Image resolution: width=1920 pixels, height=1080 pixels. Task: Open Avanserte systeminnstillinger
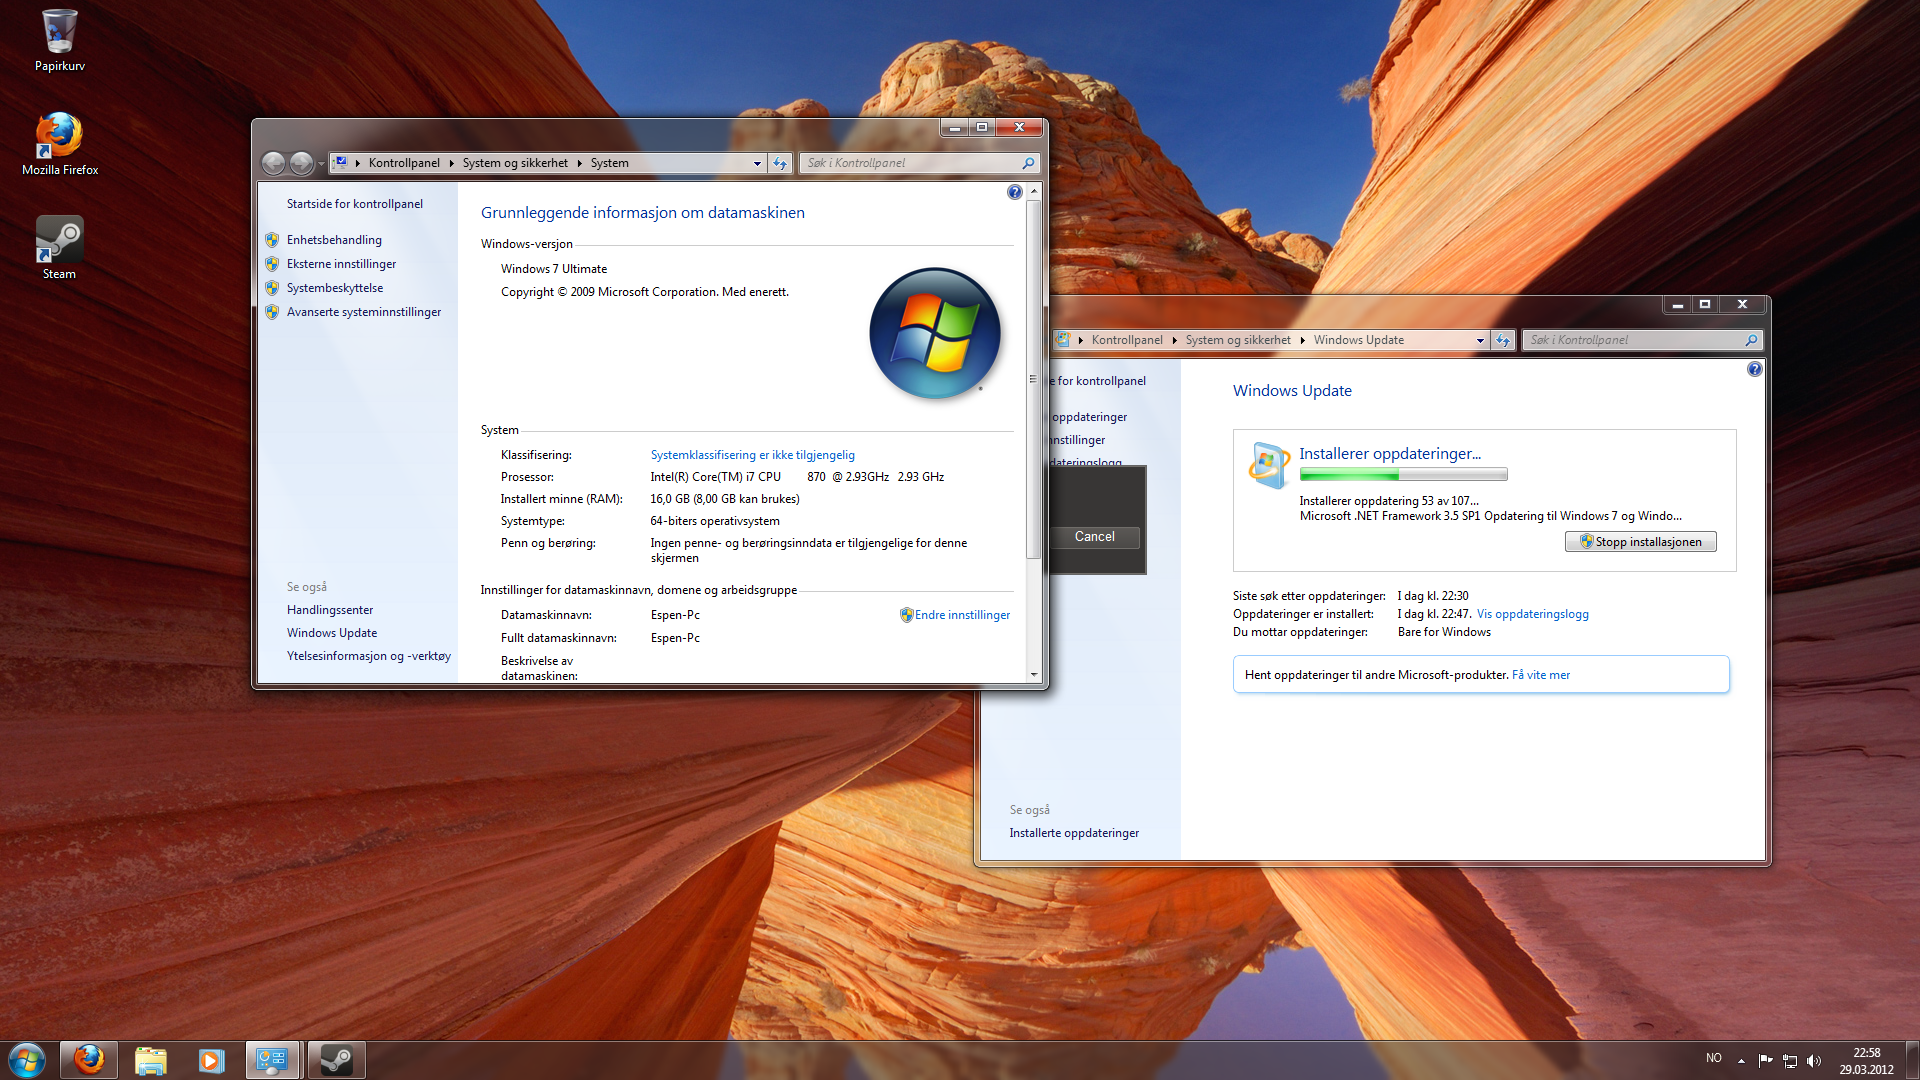[364, 312]
